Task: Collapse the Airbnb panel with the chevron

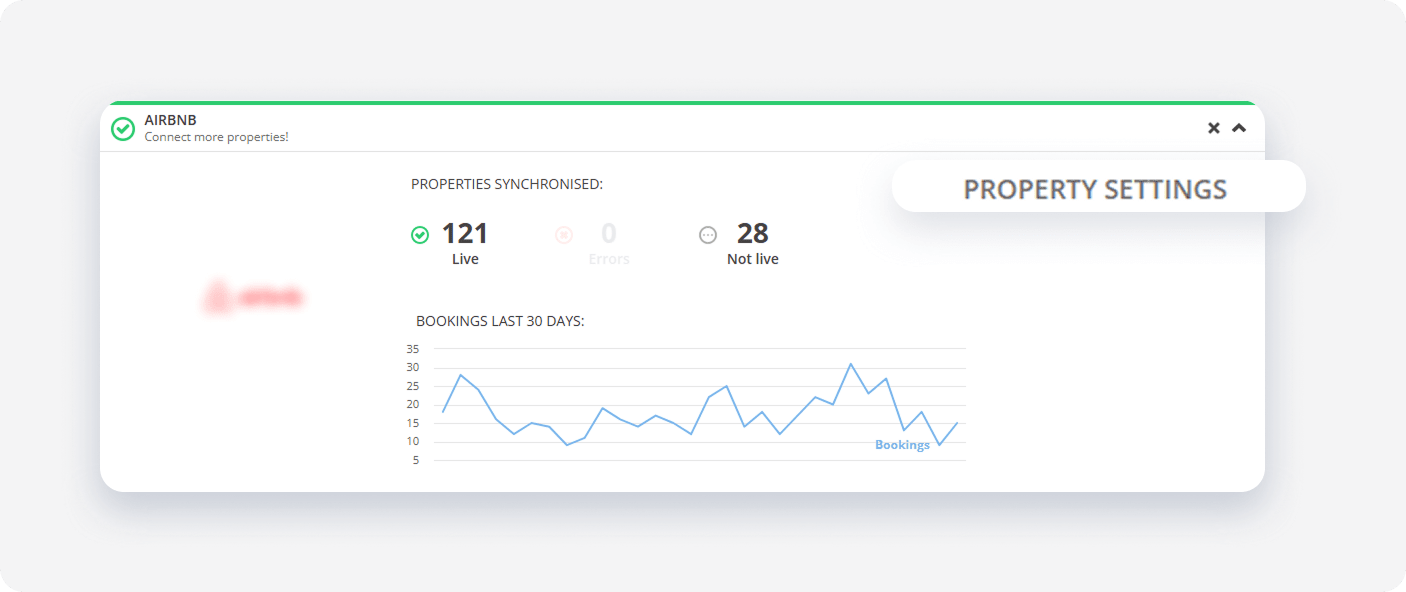Action: [1239, 128]
